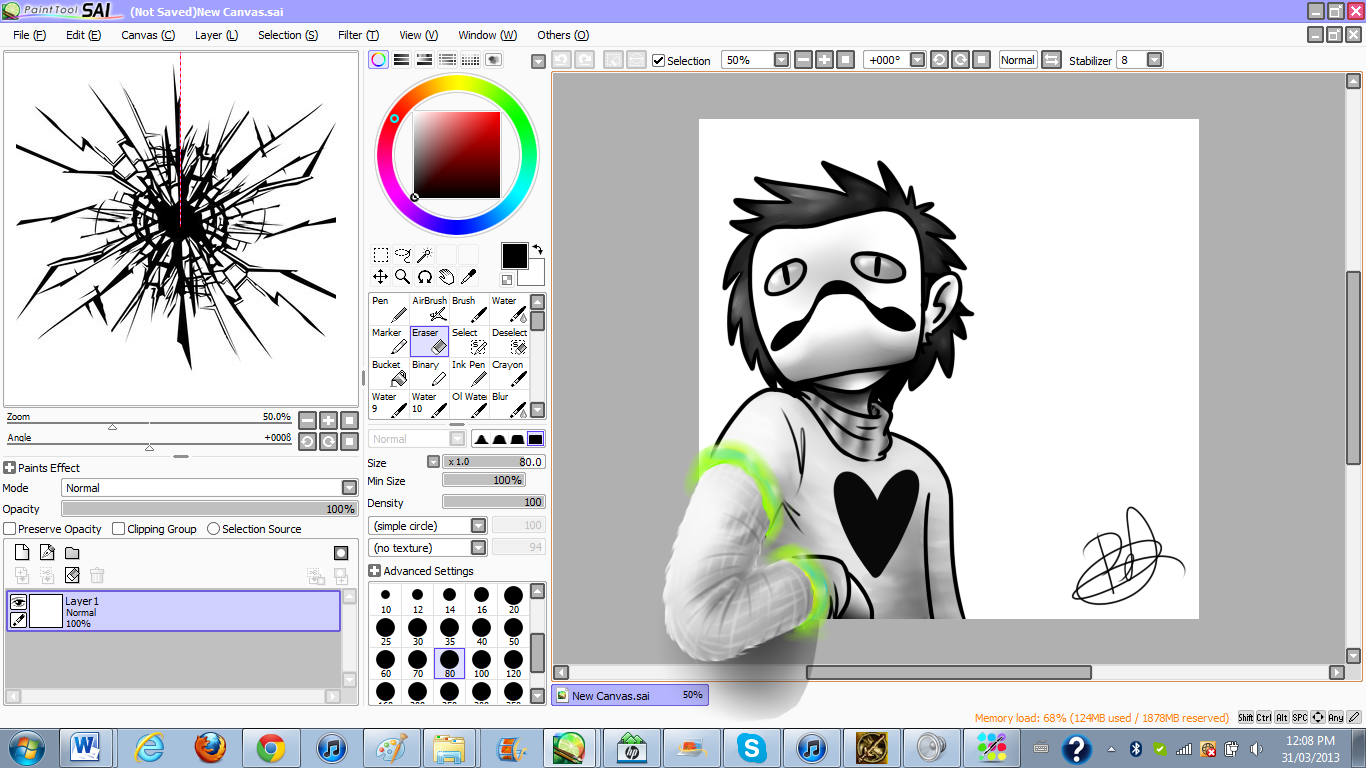Toggle the Selection checkbox in toolbar

pos(658,60)
